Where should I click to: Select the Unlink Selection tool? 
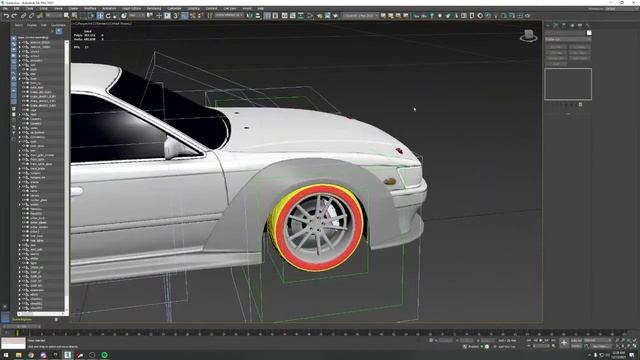coord(31,16)
